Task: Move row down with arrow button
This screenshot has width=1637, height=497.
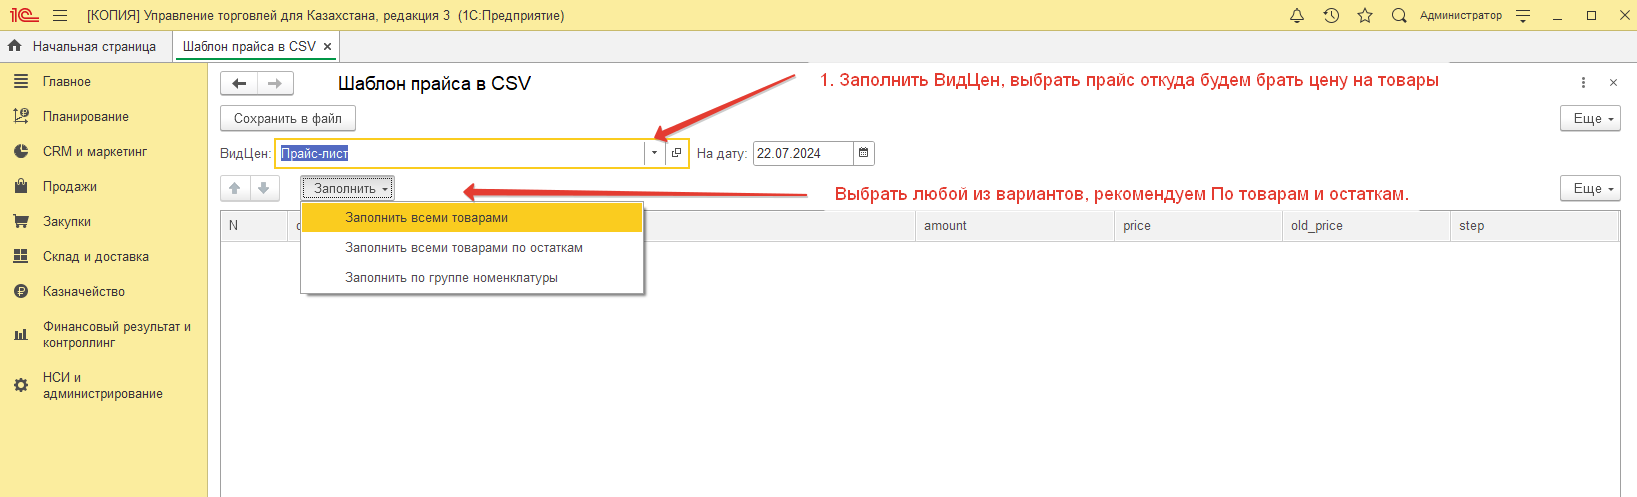Action: (264, 188)
